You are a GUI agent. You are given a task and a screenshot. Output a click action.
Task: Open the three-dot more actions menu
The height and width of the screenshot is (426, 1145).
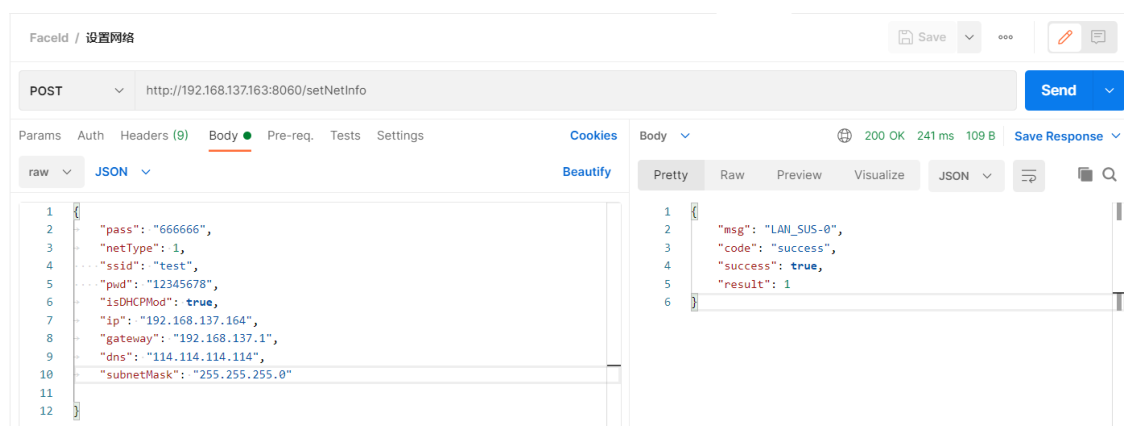[1006, 37]
